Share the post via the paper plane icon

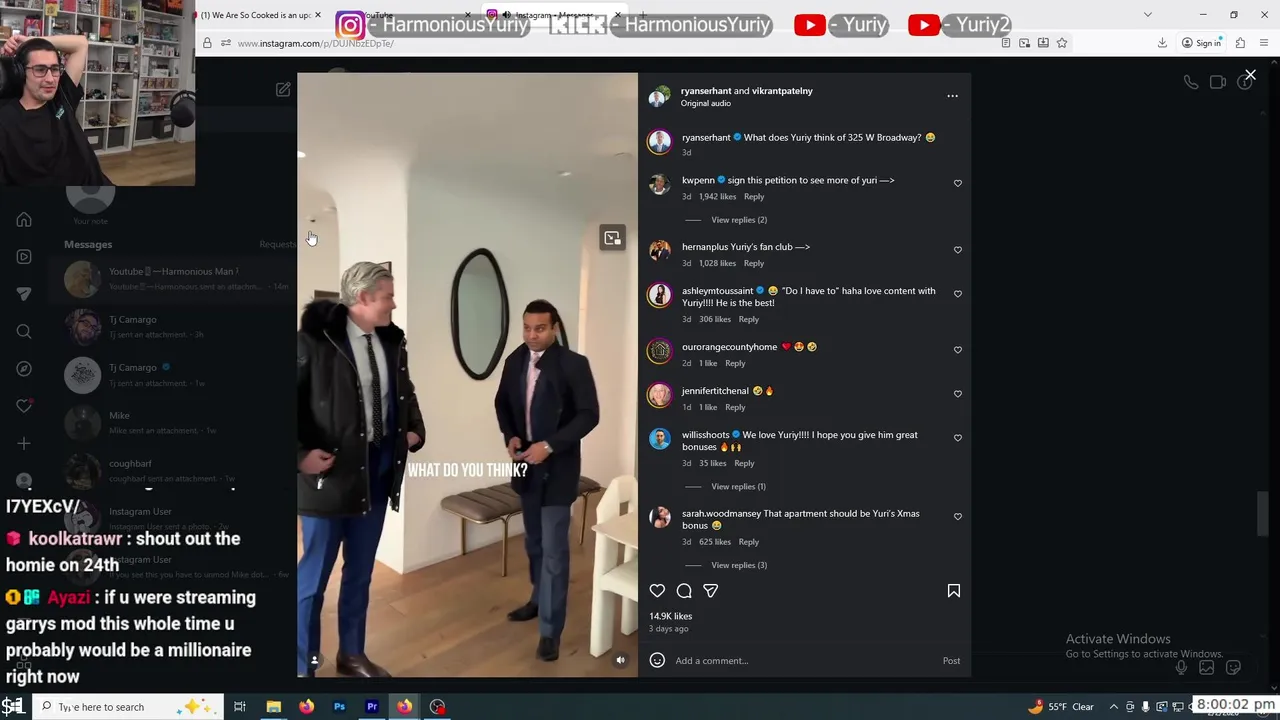point(711,591)
